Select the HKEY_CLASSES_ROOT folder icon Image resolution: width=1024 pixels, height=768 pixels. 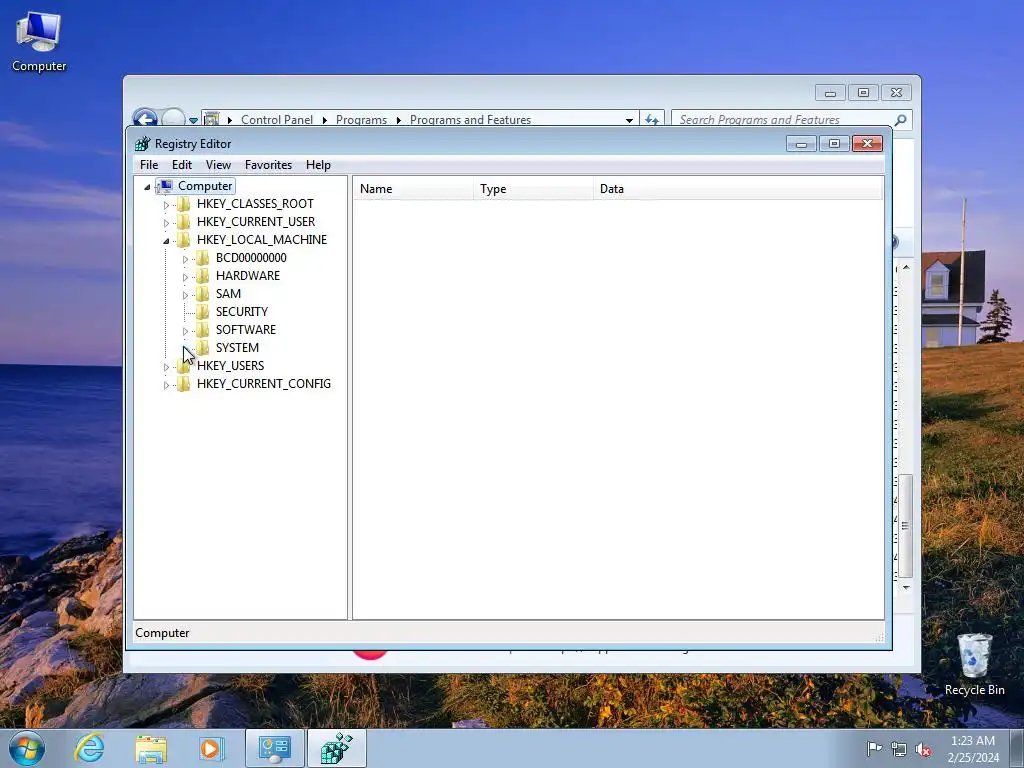click(x=184, y=204)
